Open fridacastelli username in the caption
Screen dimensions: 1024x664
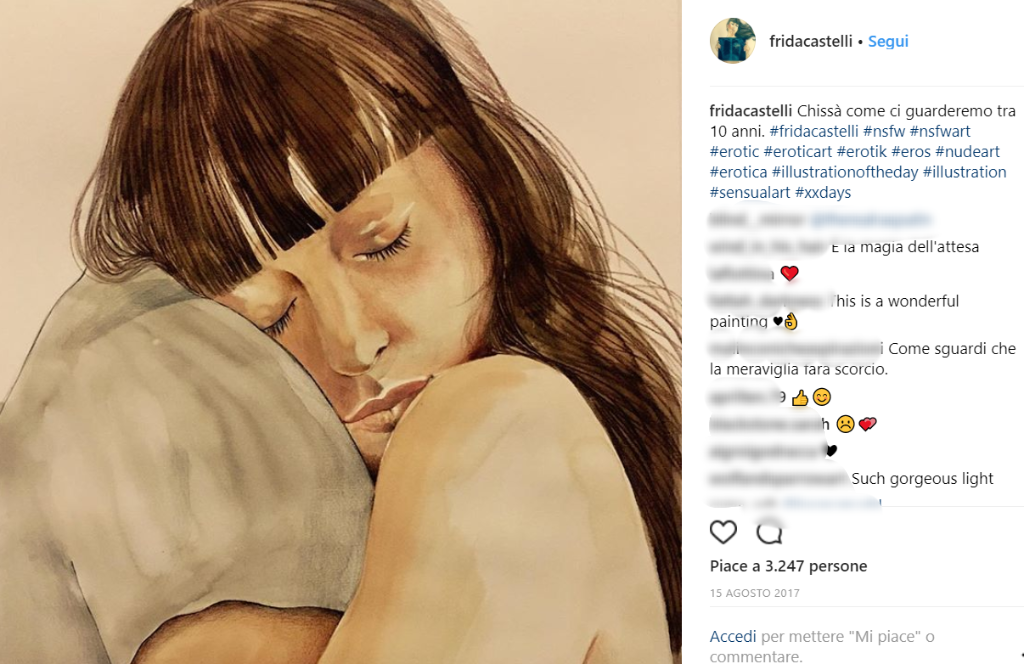point(752,111)
